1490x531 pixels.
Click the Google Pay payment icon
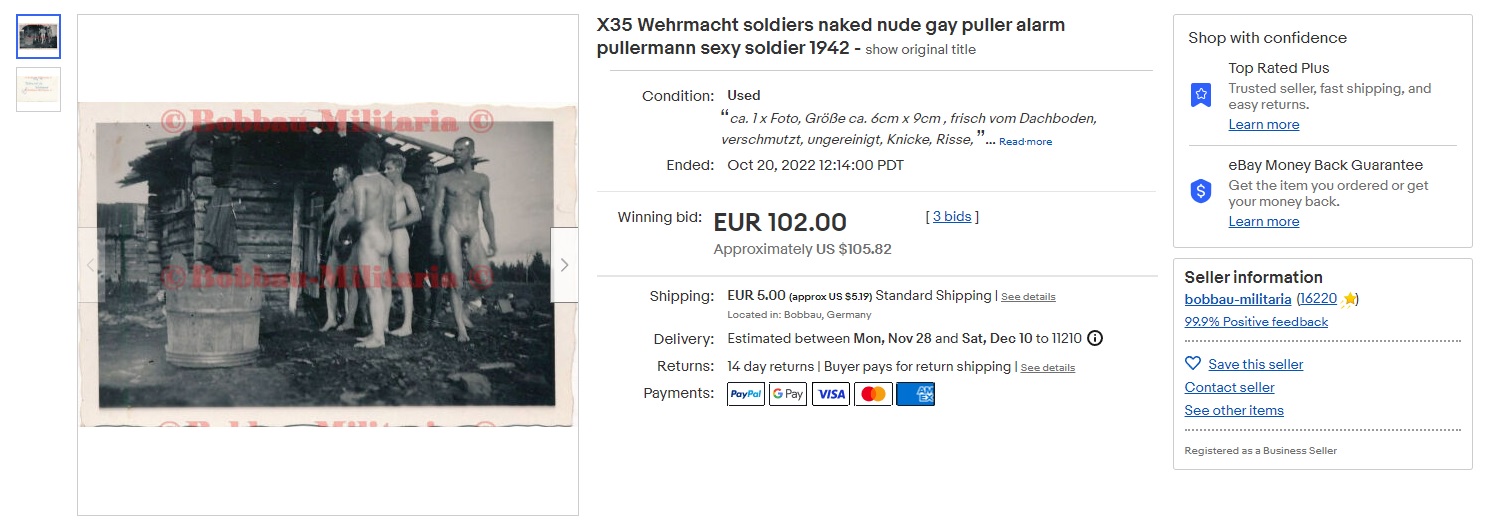coord(788,394)
